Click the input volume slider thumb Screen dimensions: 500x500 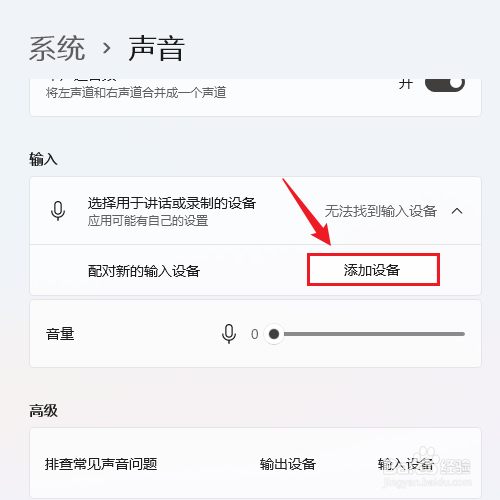(274, 334)
